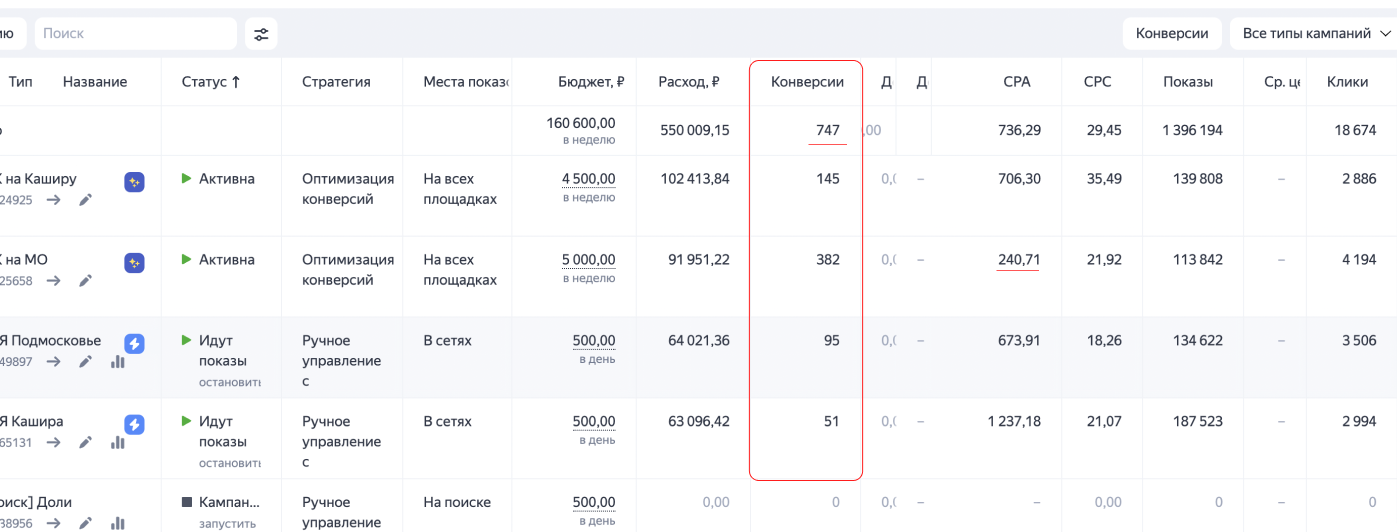
Task: Click the arrow icon in the Кашира row
Action: click(x=54, y=443)
